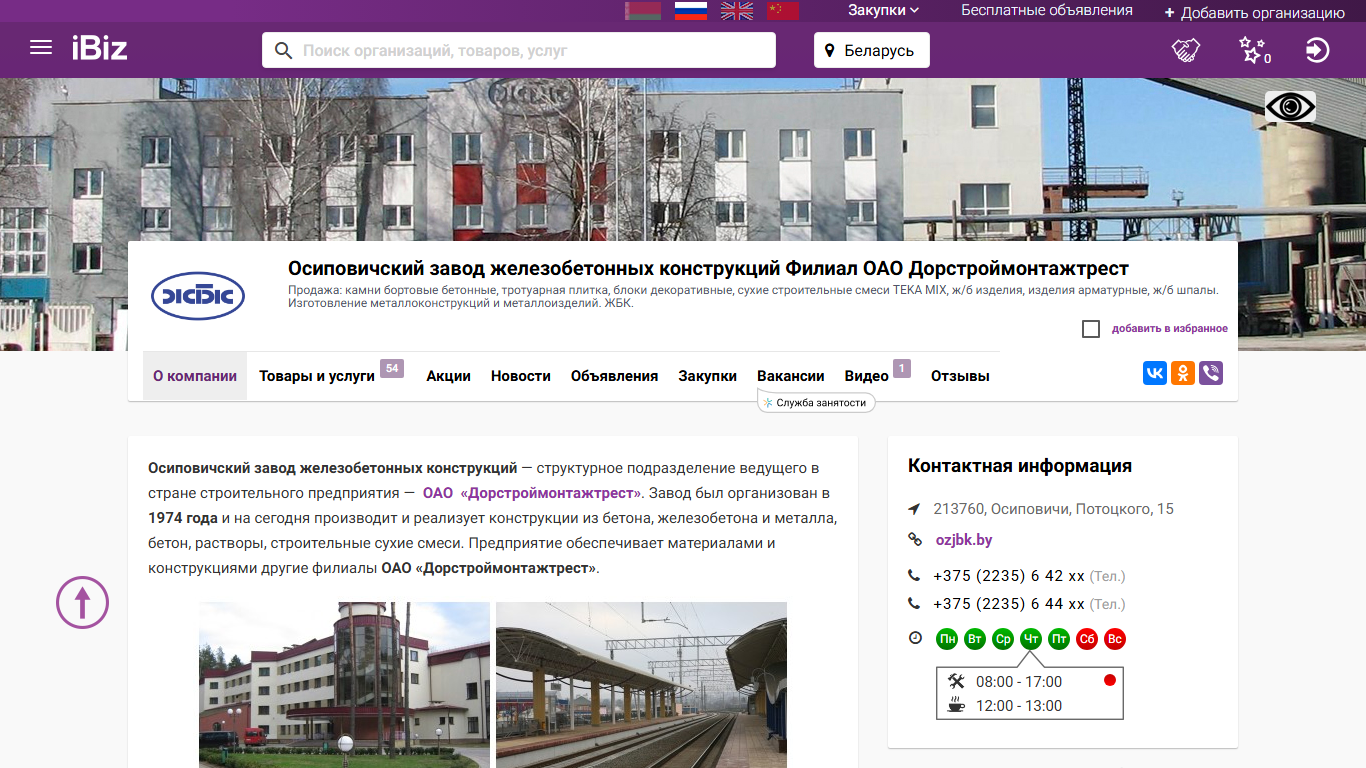This screenshot has width=1366, height=768.
Task: Switch to Новости tab
Action: pos(521,376)
